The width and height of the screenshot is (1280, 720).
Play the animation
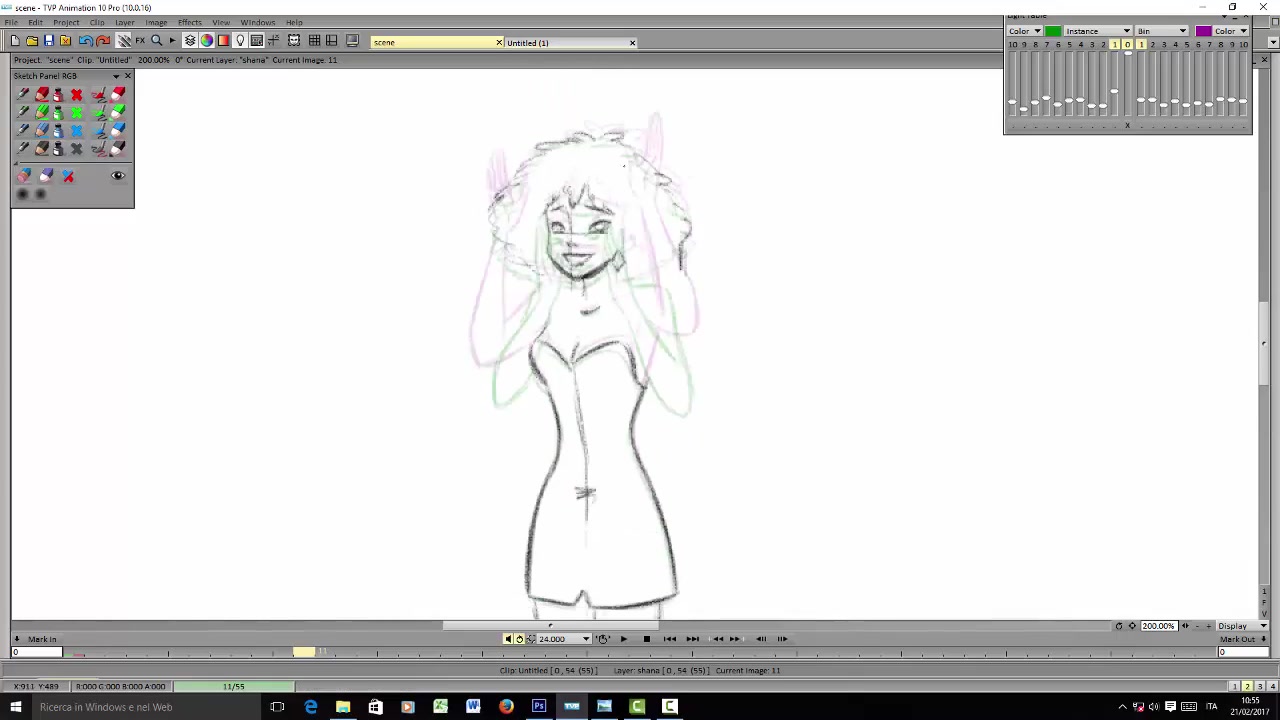point(623,639)
